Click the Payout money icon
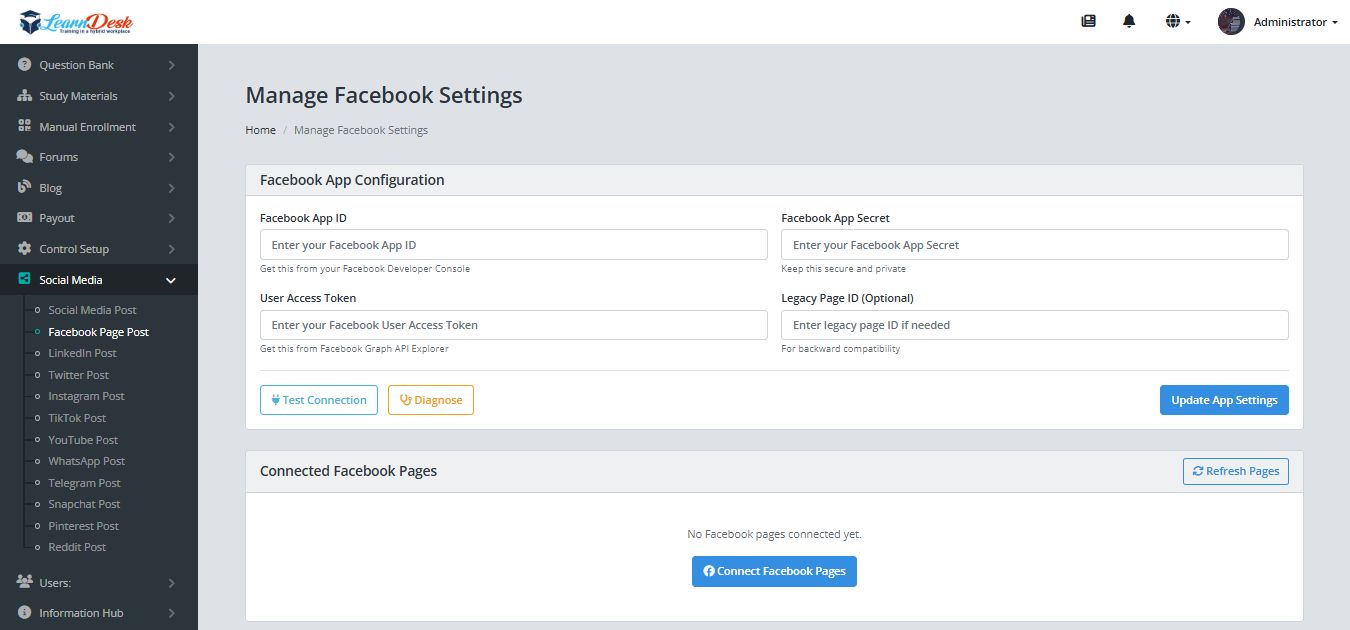This screenshot has width=1350, height=630. (x=25, y=218)
